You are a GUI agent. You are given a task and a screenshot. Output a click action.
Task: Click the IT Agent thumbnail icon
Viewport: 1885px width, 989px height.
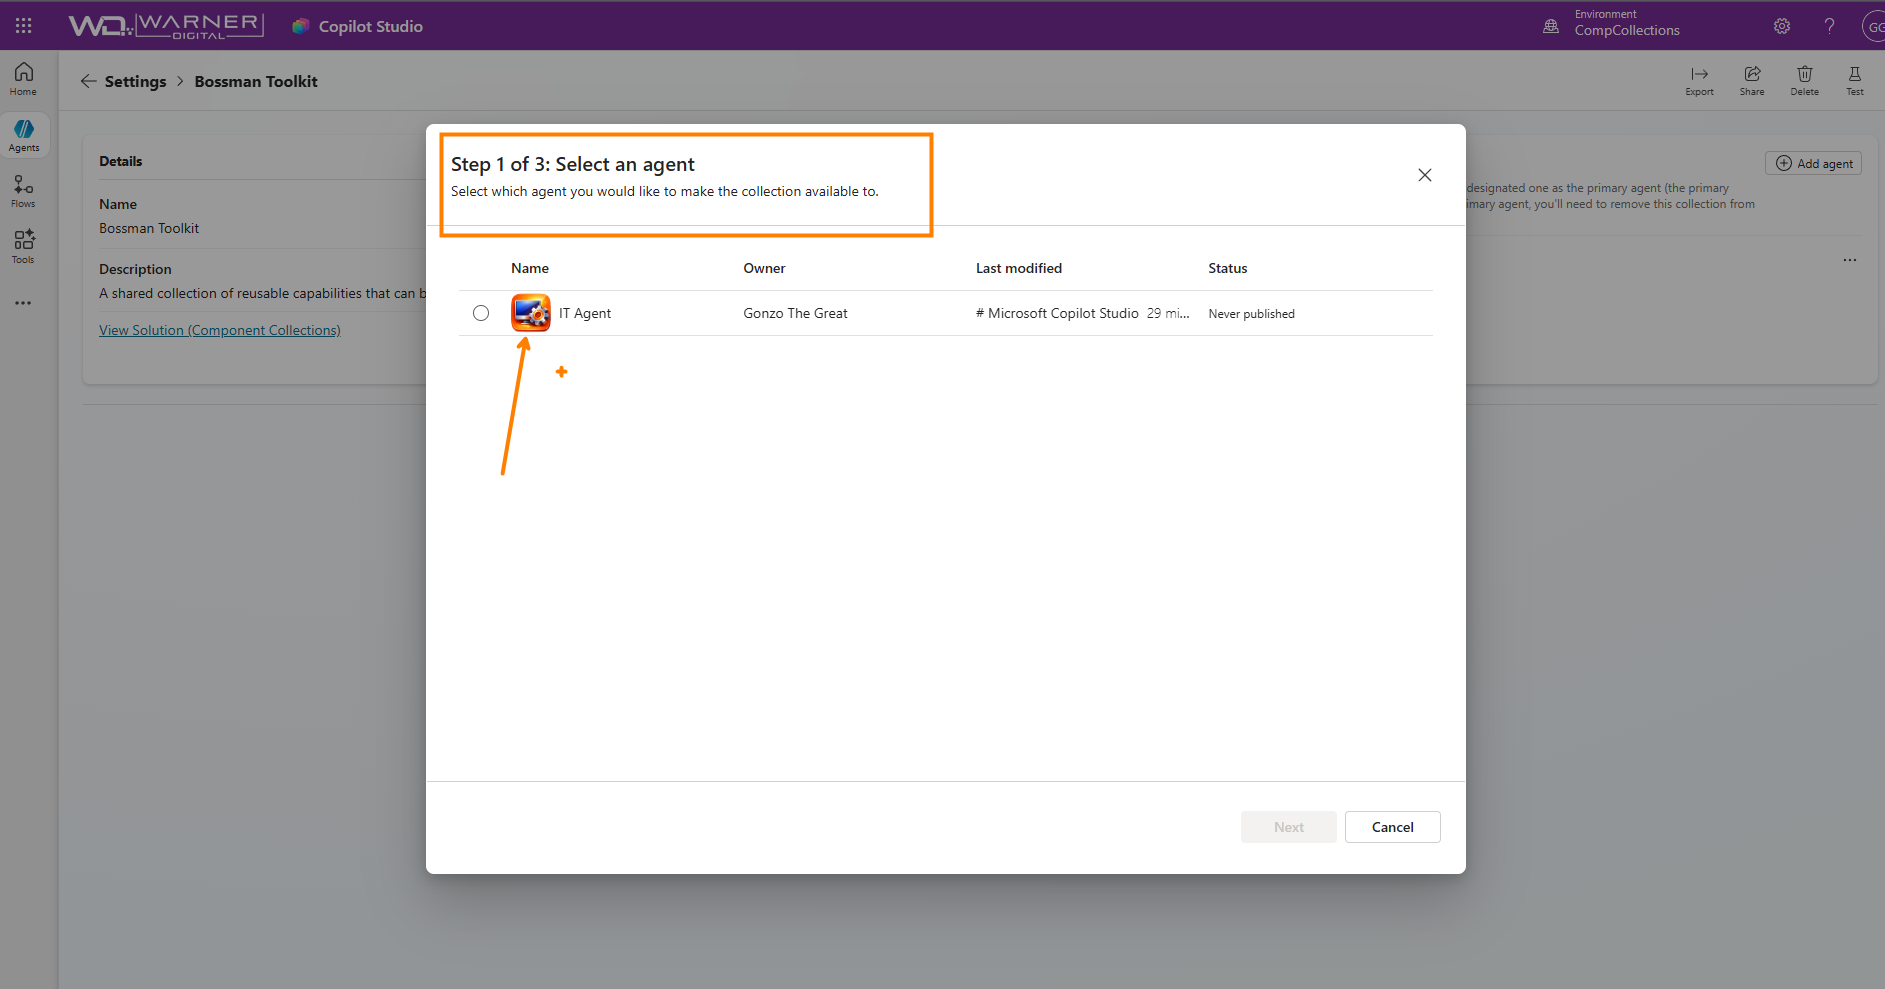[531, 313]
